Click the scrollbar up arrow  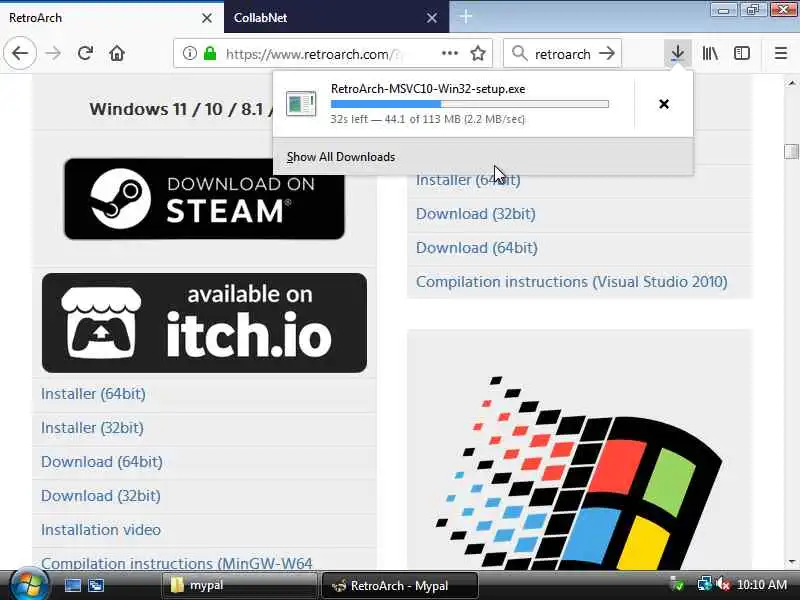click(791, 83)
